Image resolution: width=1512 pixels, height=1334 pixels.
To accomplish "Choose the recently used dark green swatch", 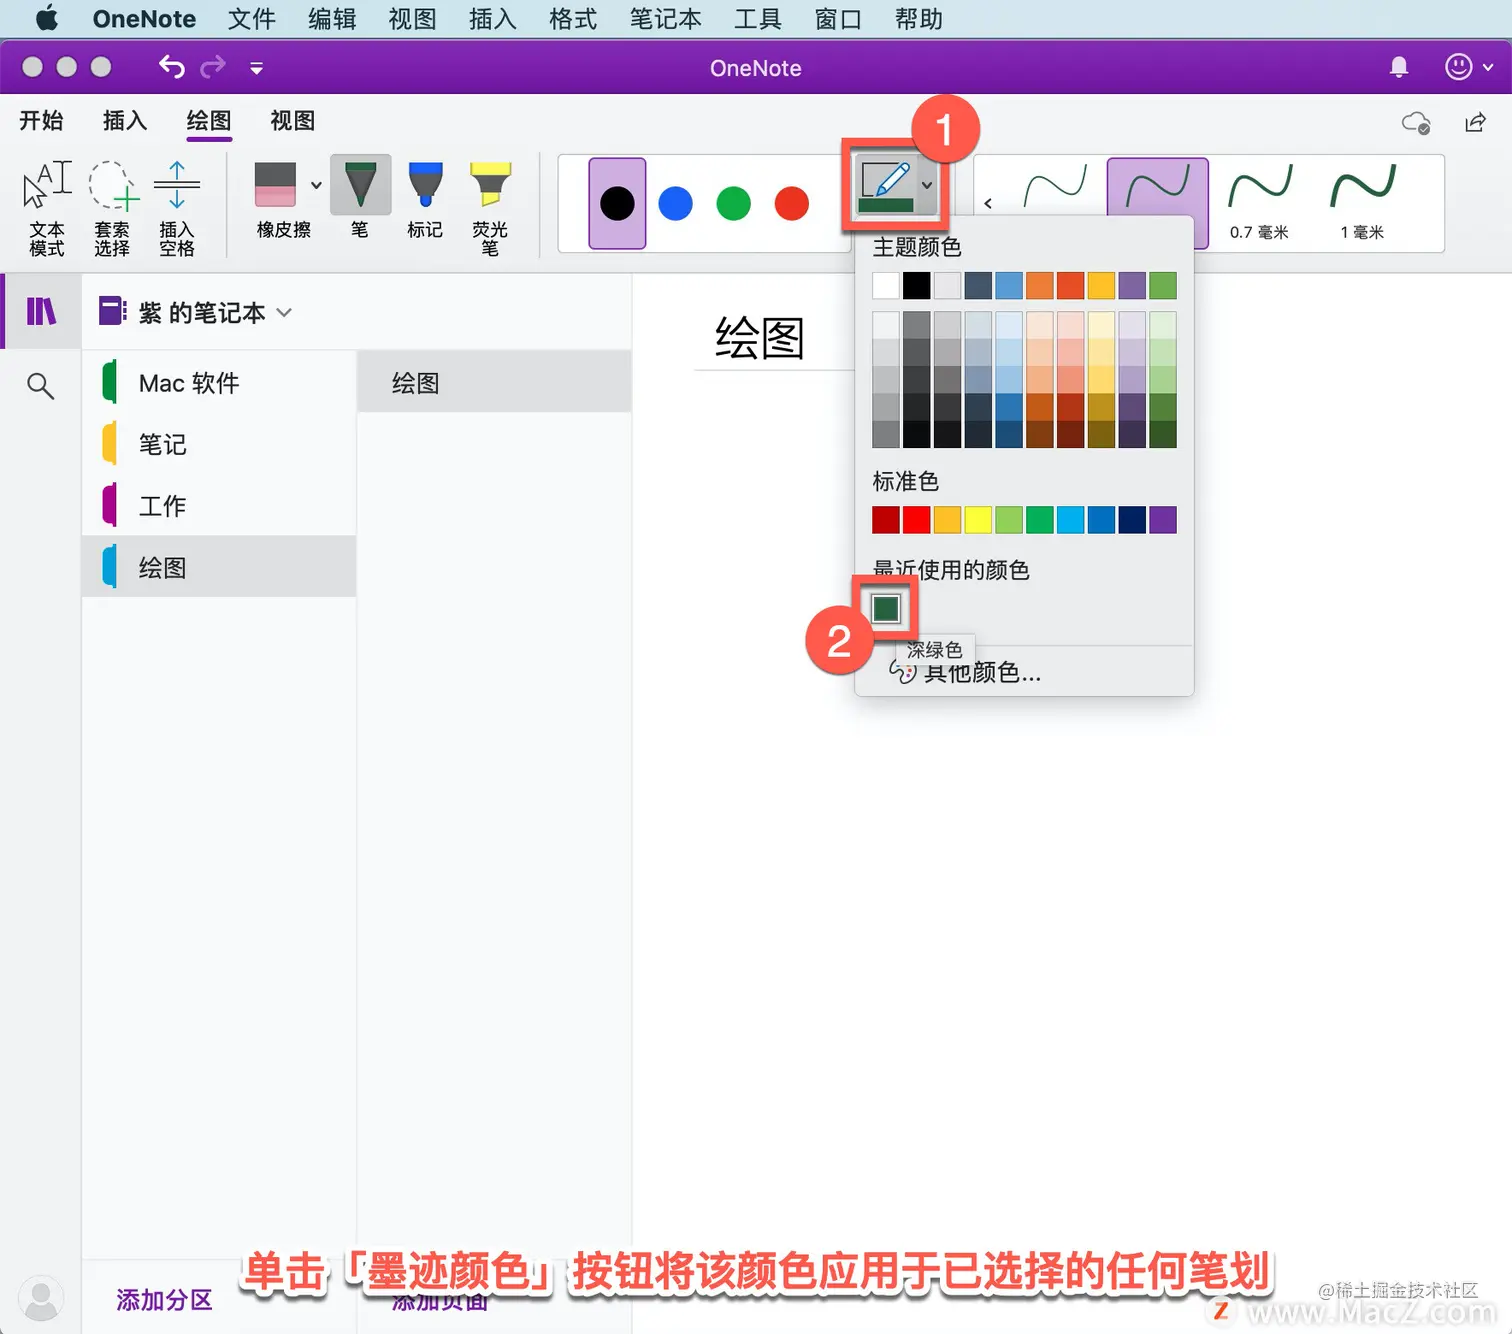I will pos(886,608).
